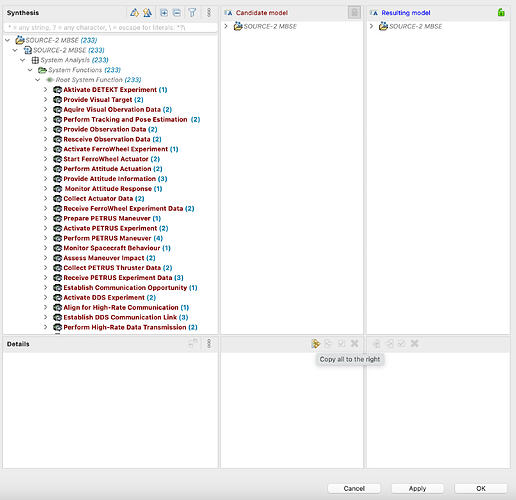Click previous difference arrow in Synthesis toolbar

[147, 13]
